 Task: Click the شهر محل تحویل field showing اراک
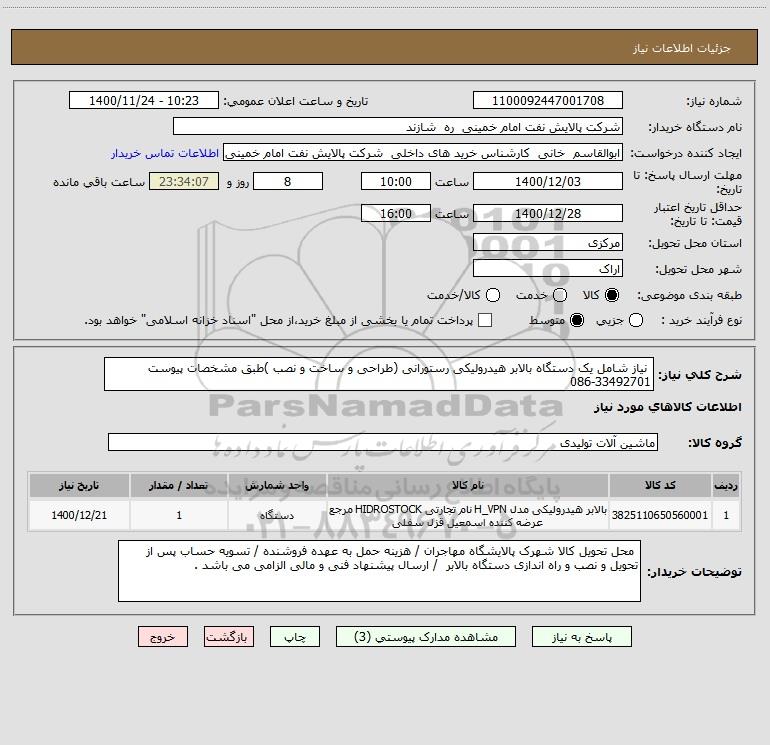coord(548,269)
